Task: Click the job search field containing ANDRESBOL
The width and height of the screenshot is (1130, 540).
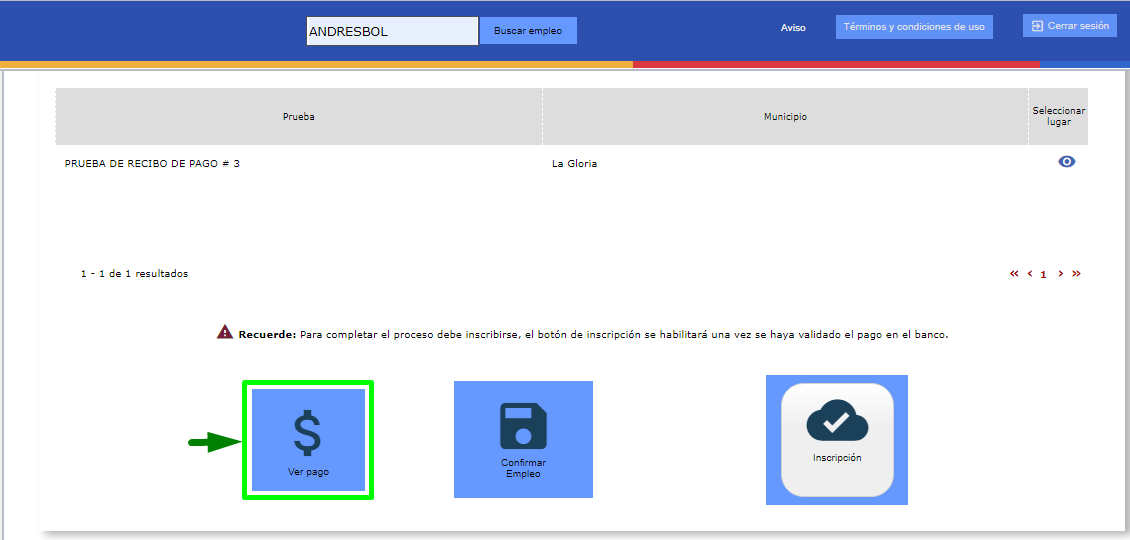Action: (x=391, y=31)
